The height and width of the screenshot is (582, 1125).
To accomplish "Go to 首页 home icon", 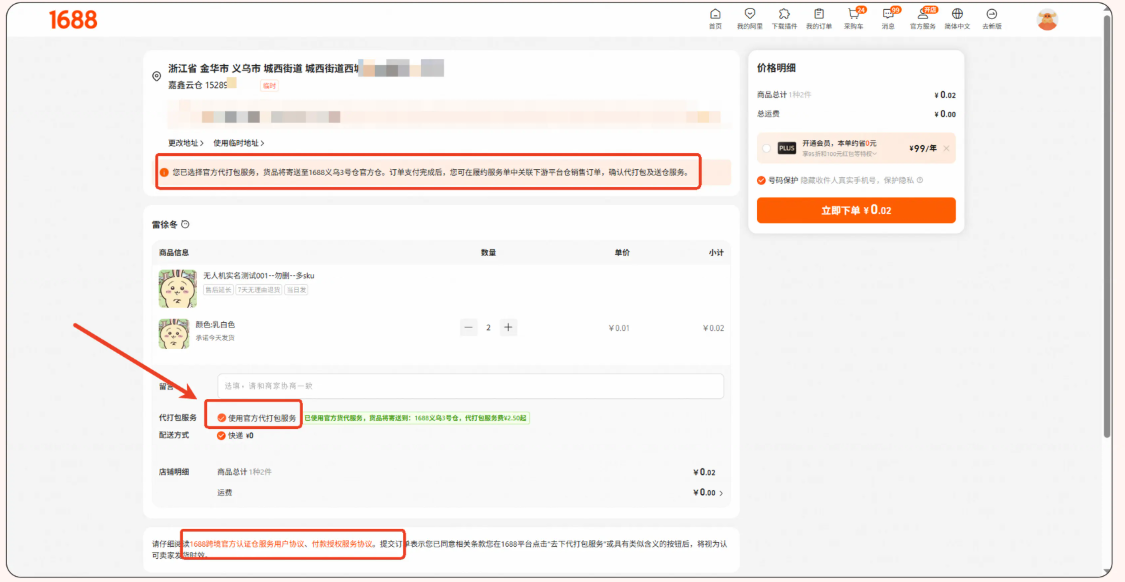I will (x=715, y=19).
